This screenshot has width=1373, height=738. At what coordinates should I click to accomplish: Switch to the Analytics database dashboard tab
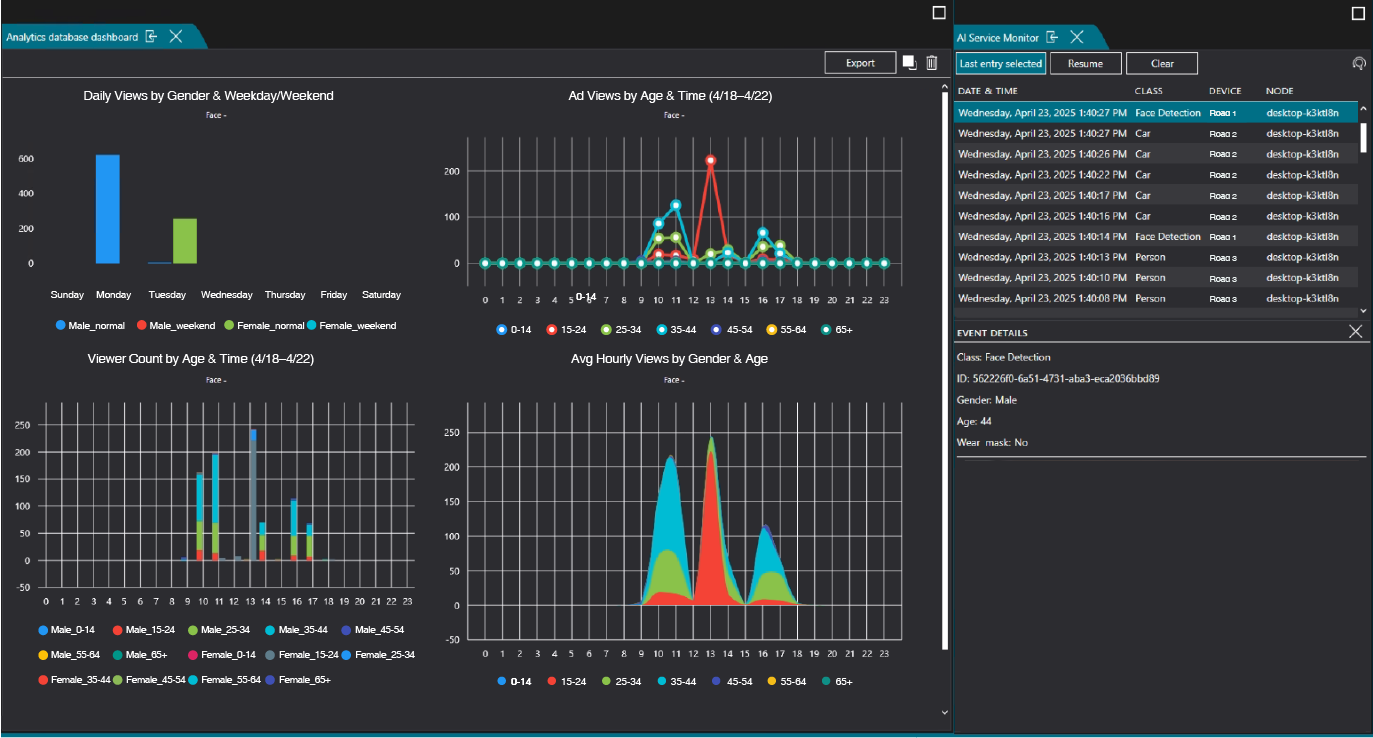(x=72, y=37)
